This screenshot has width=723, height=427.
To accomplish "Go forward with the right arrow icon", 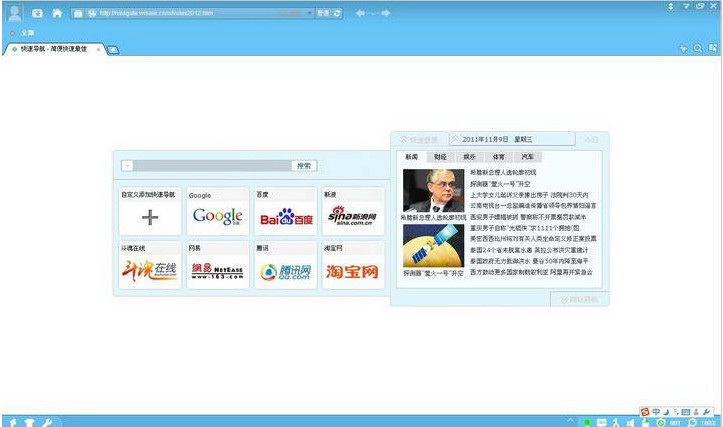I will pyautogui.click(x=386, y=13).
